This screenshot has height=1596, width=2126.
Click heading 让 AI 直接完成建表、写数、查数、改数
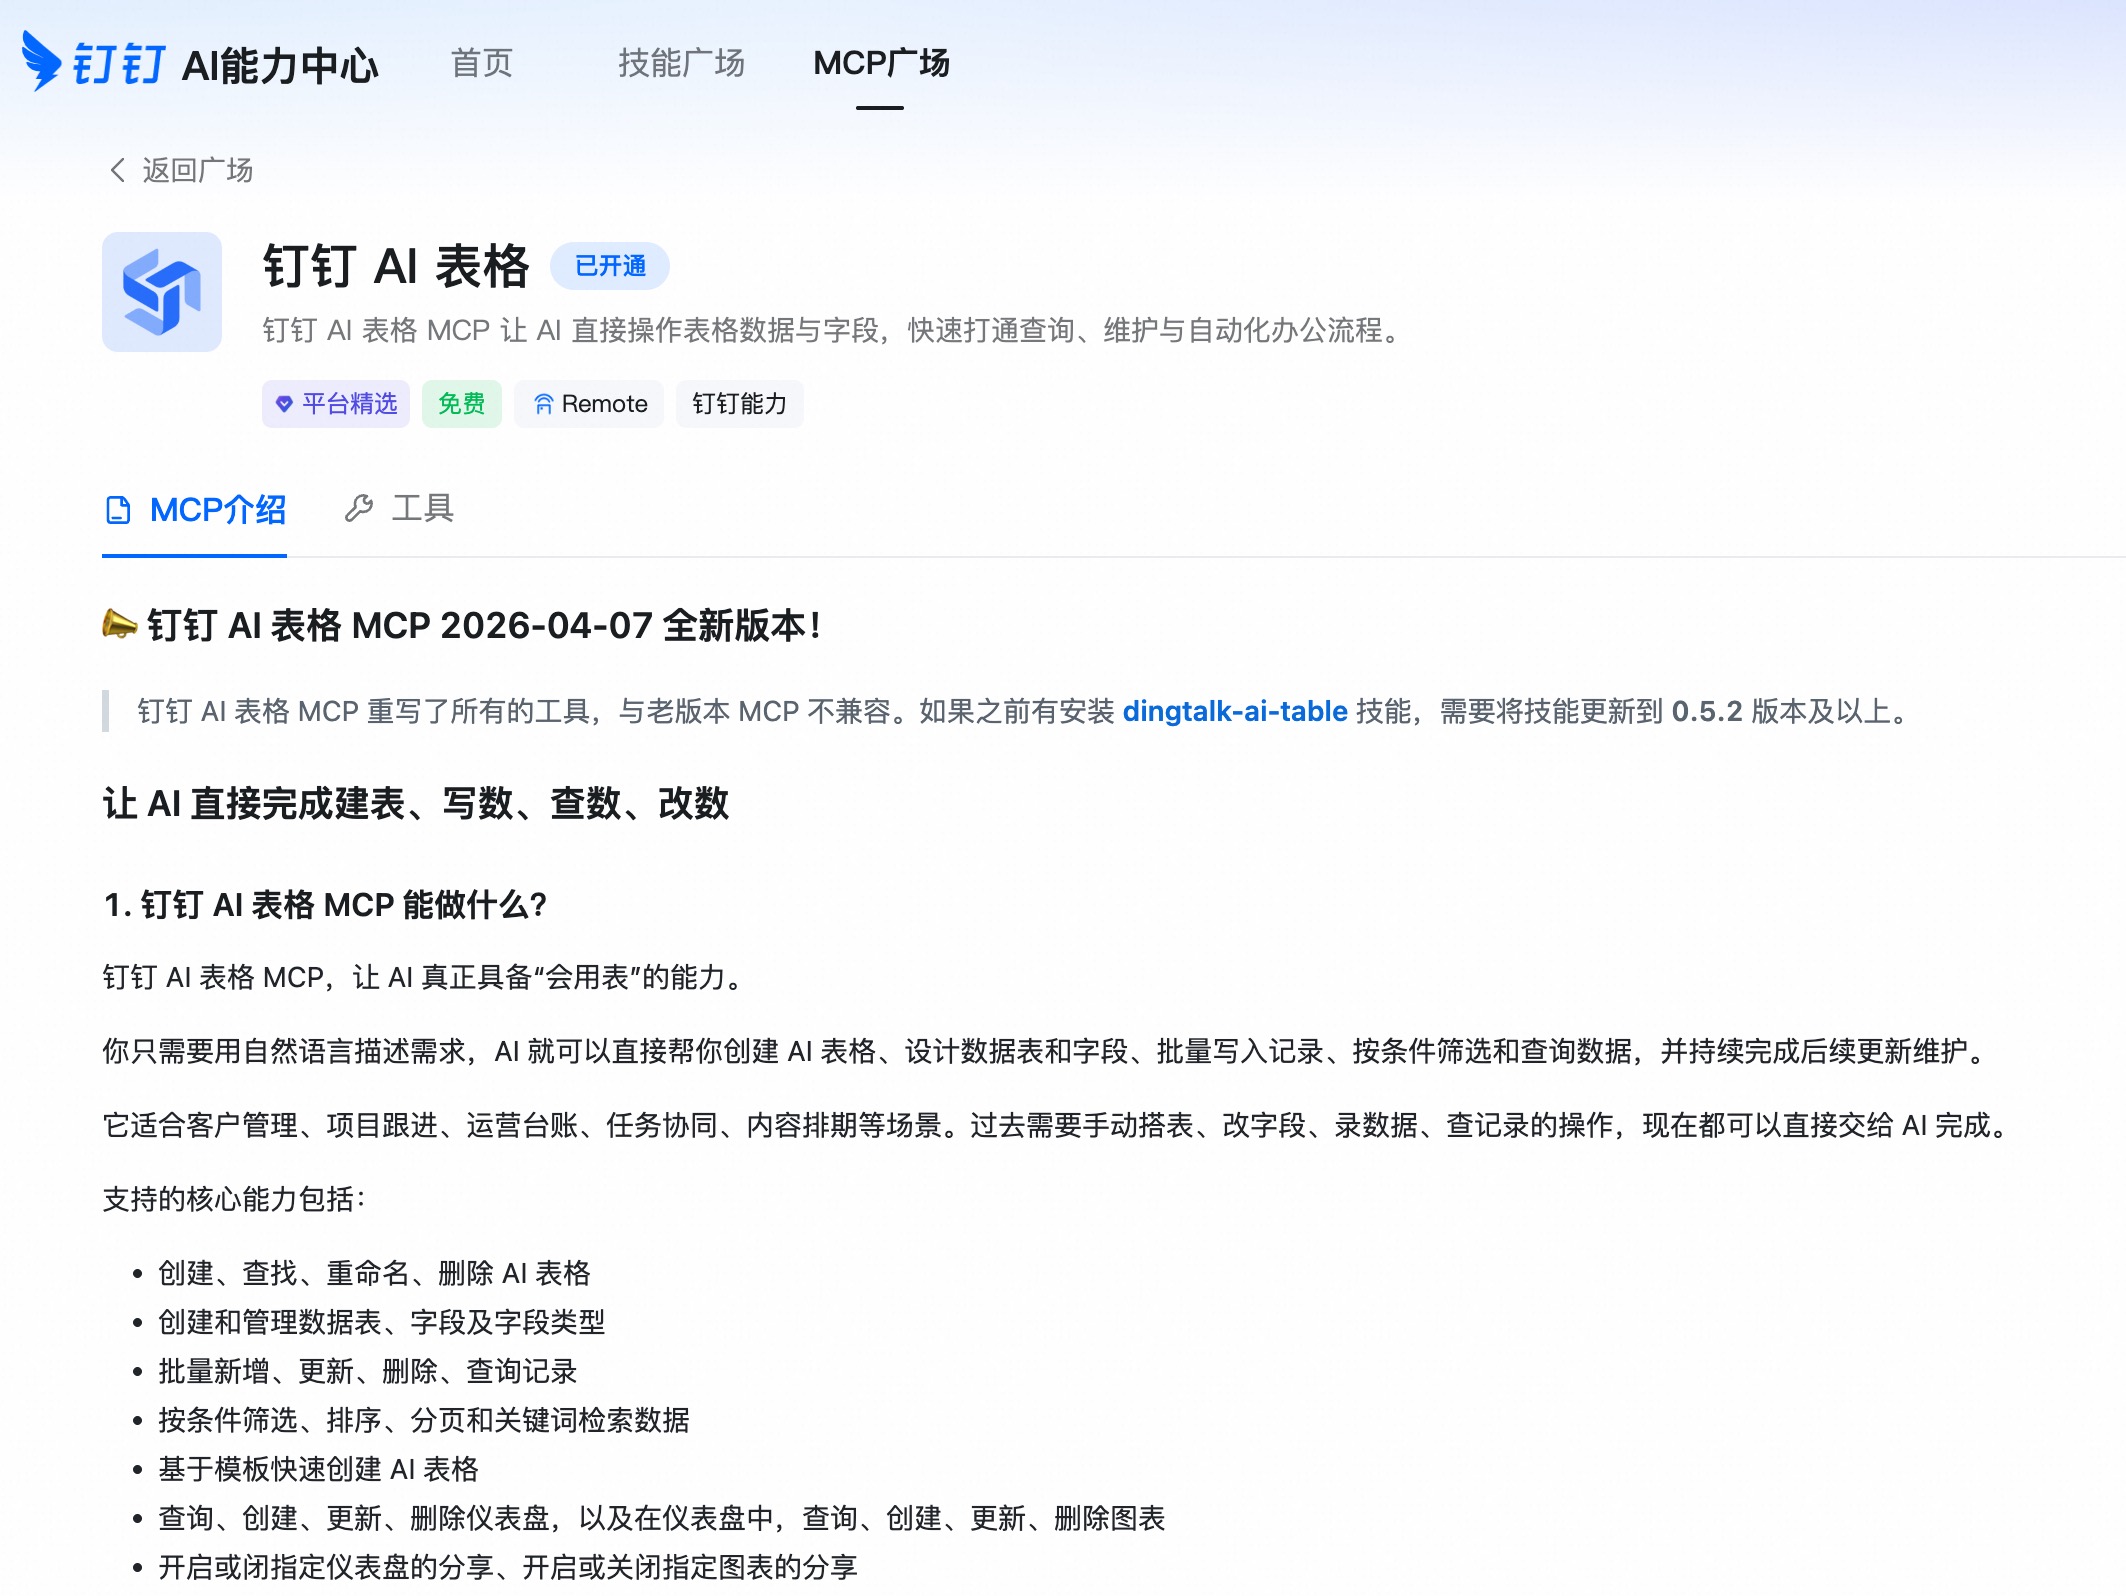pos(416,803)
